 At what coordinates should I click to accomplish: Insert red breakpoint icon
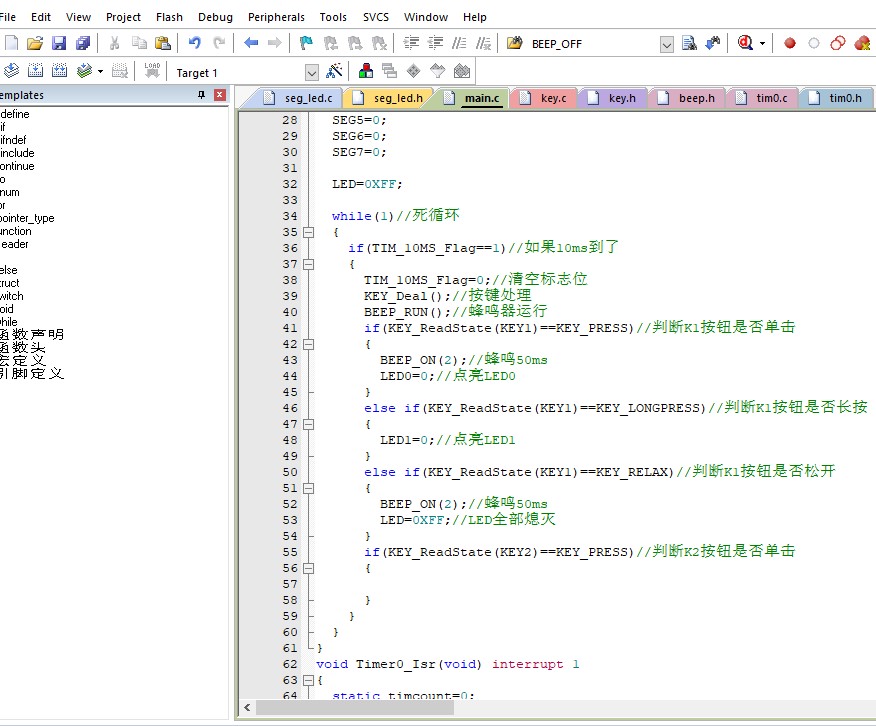pos(789,43)
